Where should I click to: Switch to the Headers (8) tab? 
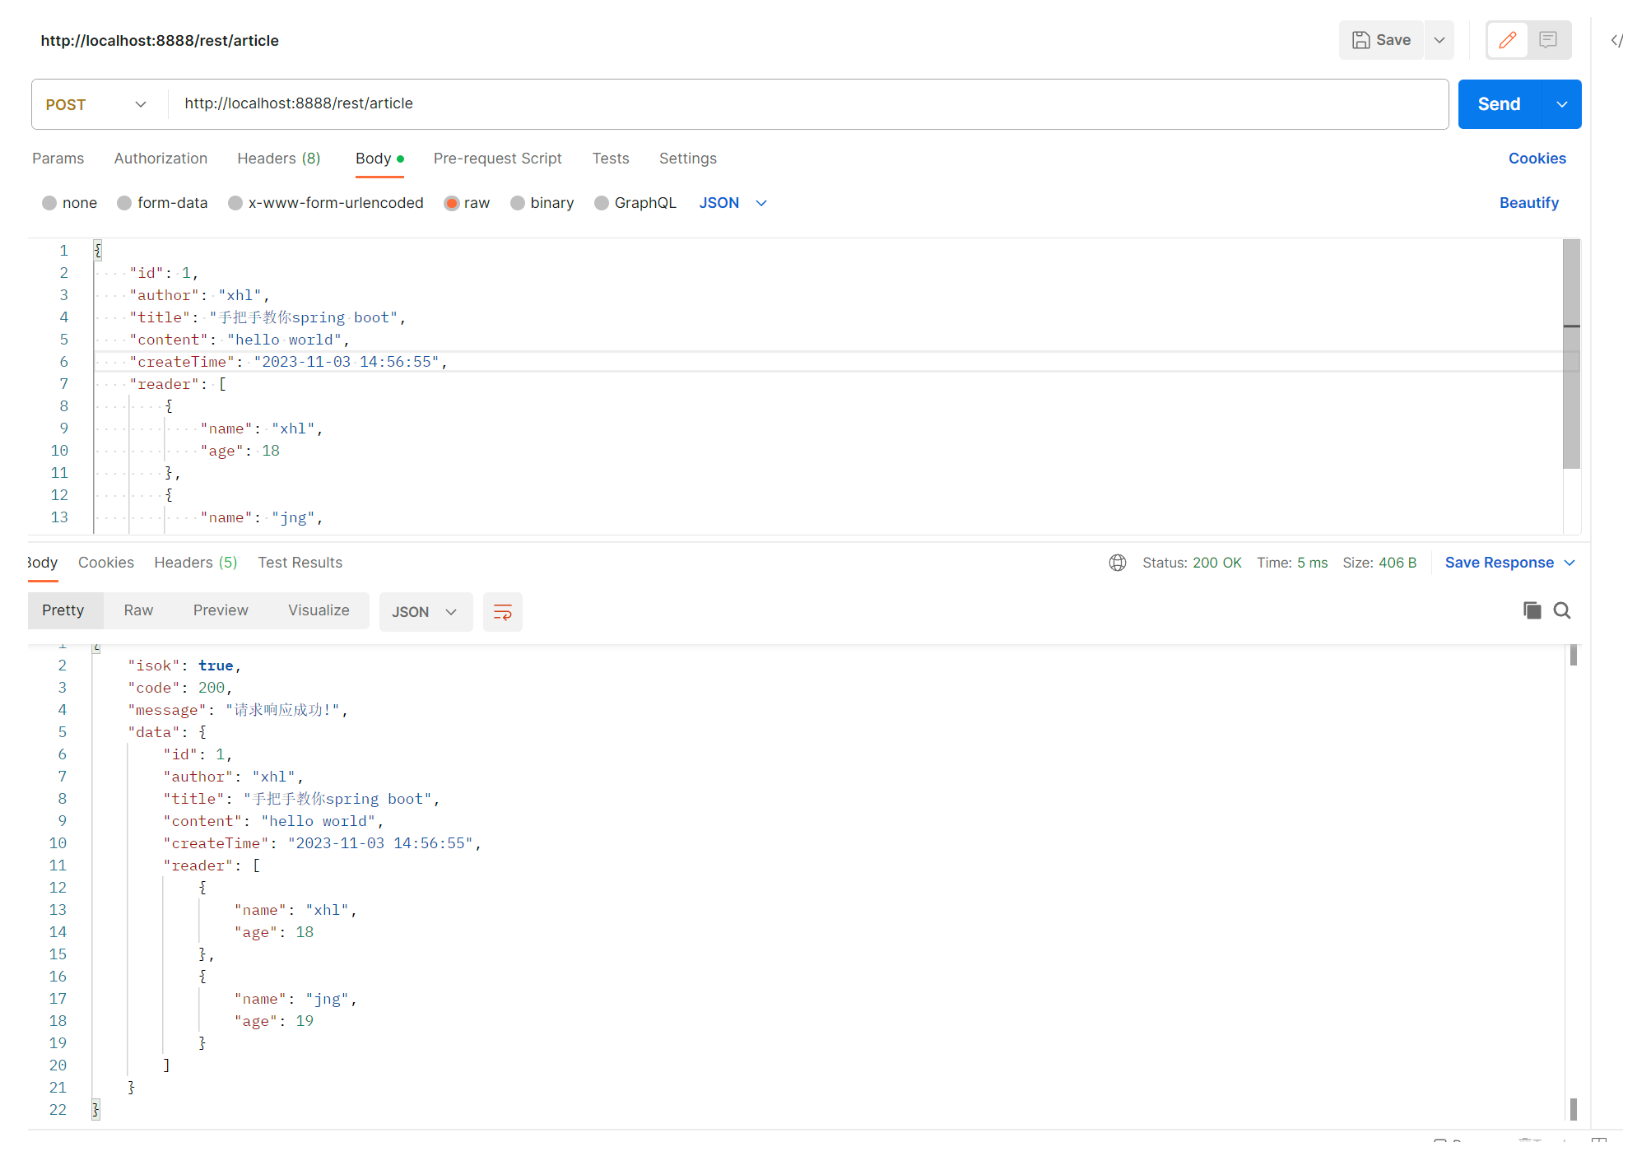coord(278,158)
